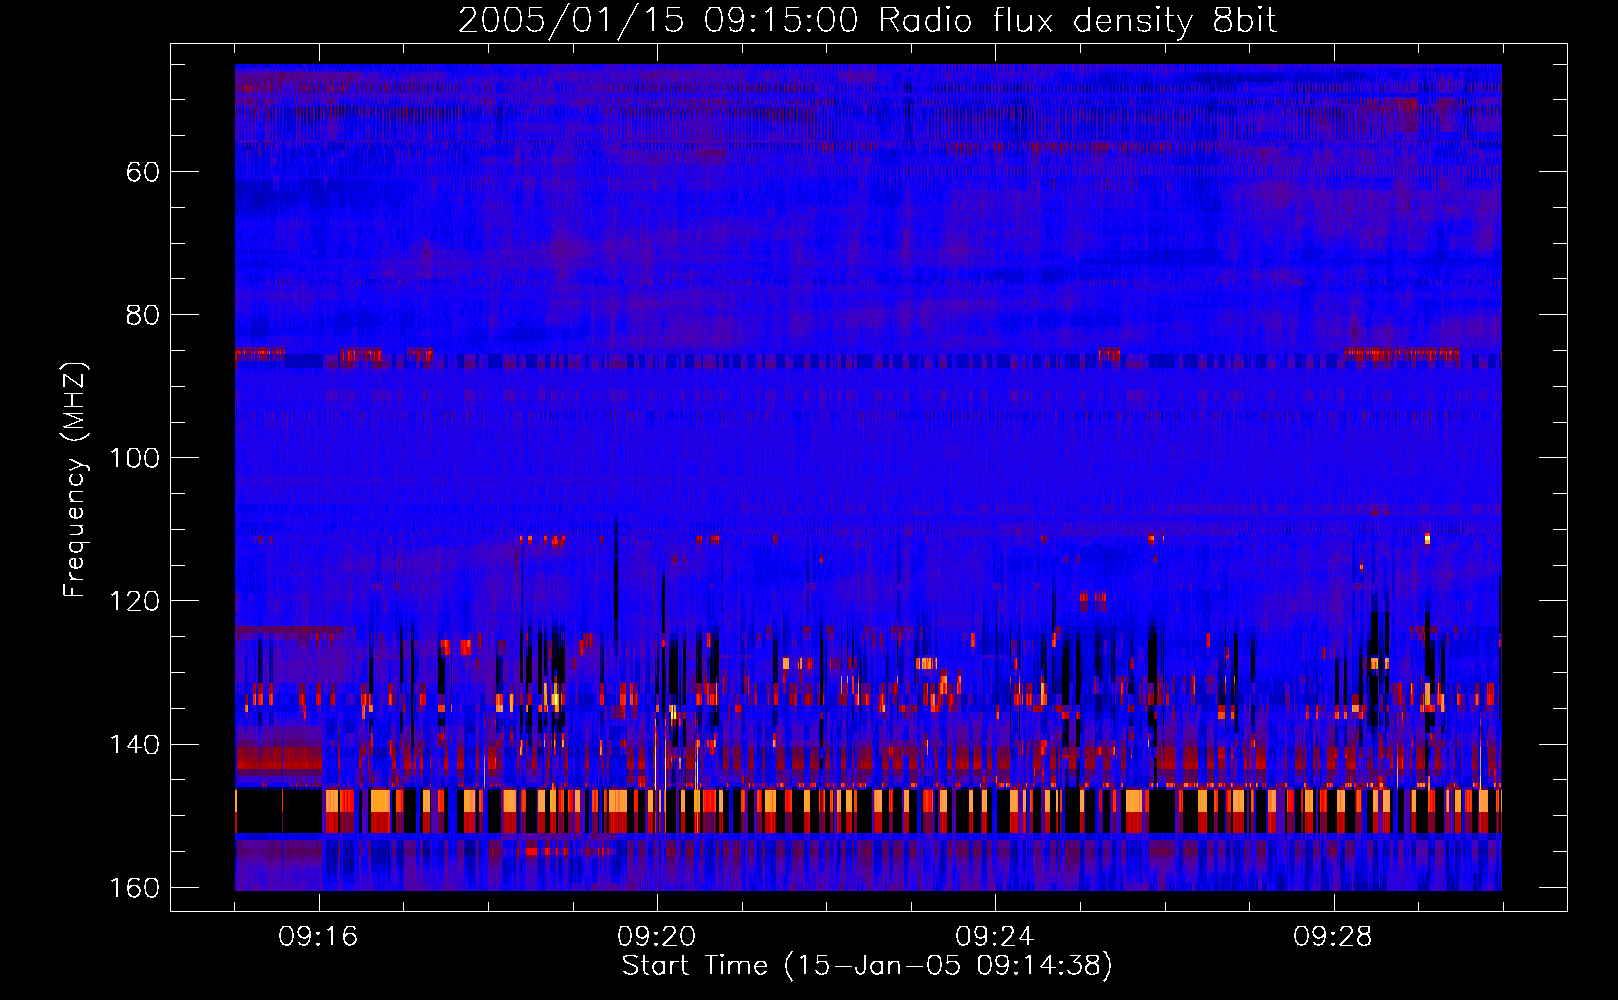Click the 09:28 time tick label

pos(1332,937)
